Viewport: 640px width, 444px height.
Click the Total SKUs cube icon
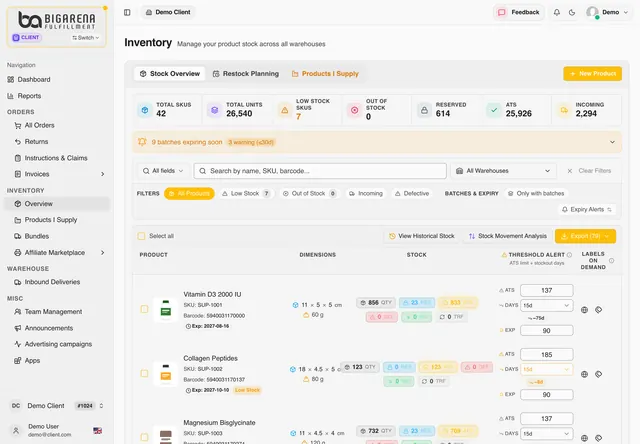[x=145, y=110]
